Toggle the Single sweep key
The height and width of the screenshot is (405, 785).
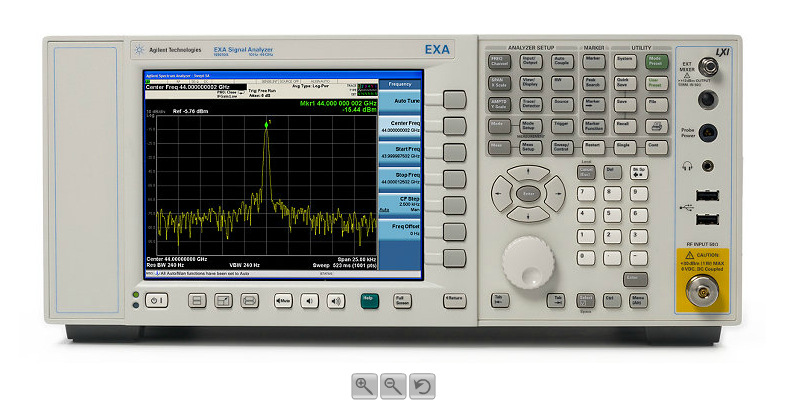tap(625, 147)
